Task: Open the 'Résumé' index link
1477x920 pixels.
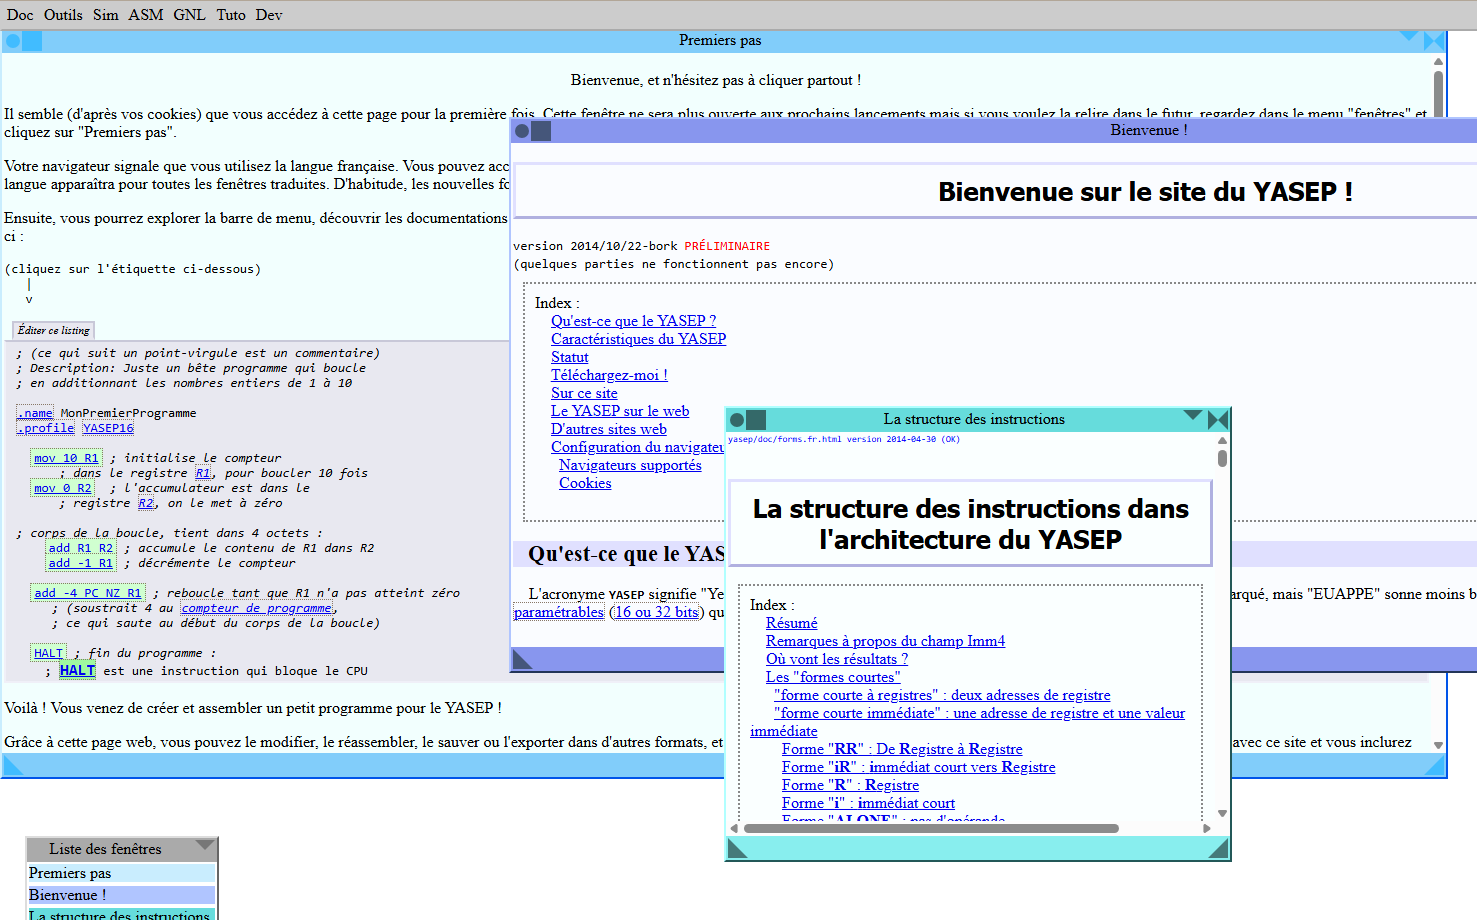Action: [x=792, y=623]
